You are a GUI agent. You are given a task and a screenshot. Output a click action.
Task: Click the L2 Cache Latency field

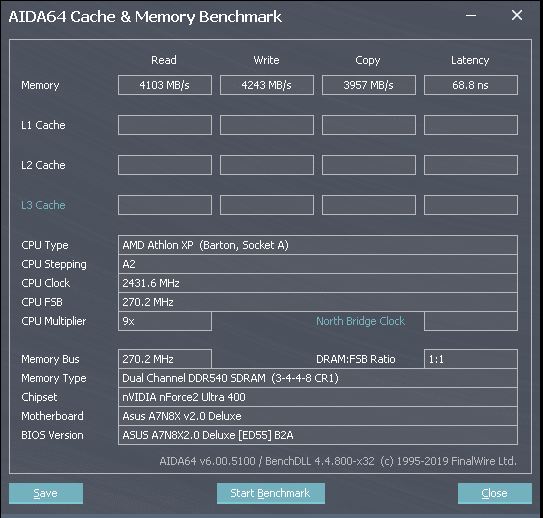click(471, 165)
